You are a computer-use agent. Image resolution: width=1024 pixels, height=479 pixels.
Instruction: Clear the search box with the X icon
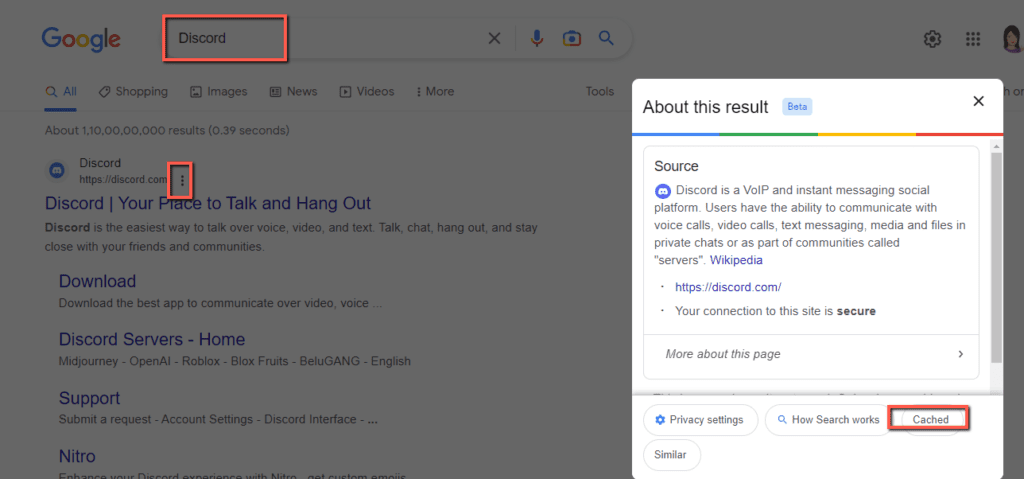pos(494,39)
